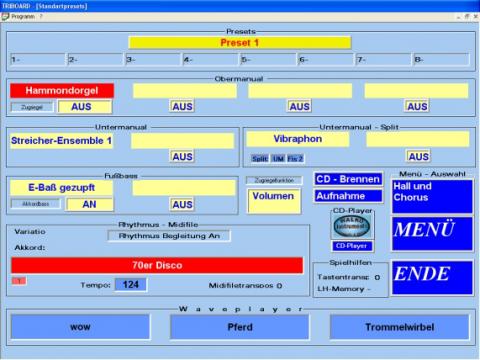
Task: Click the Fis 2 split point button
Action: [x=295, y=159]
